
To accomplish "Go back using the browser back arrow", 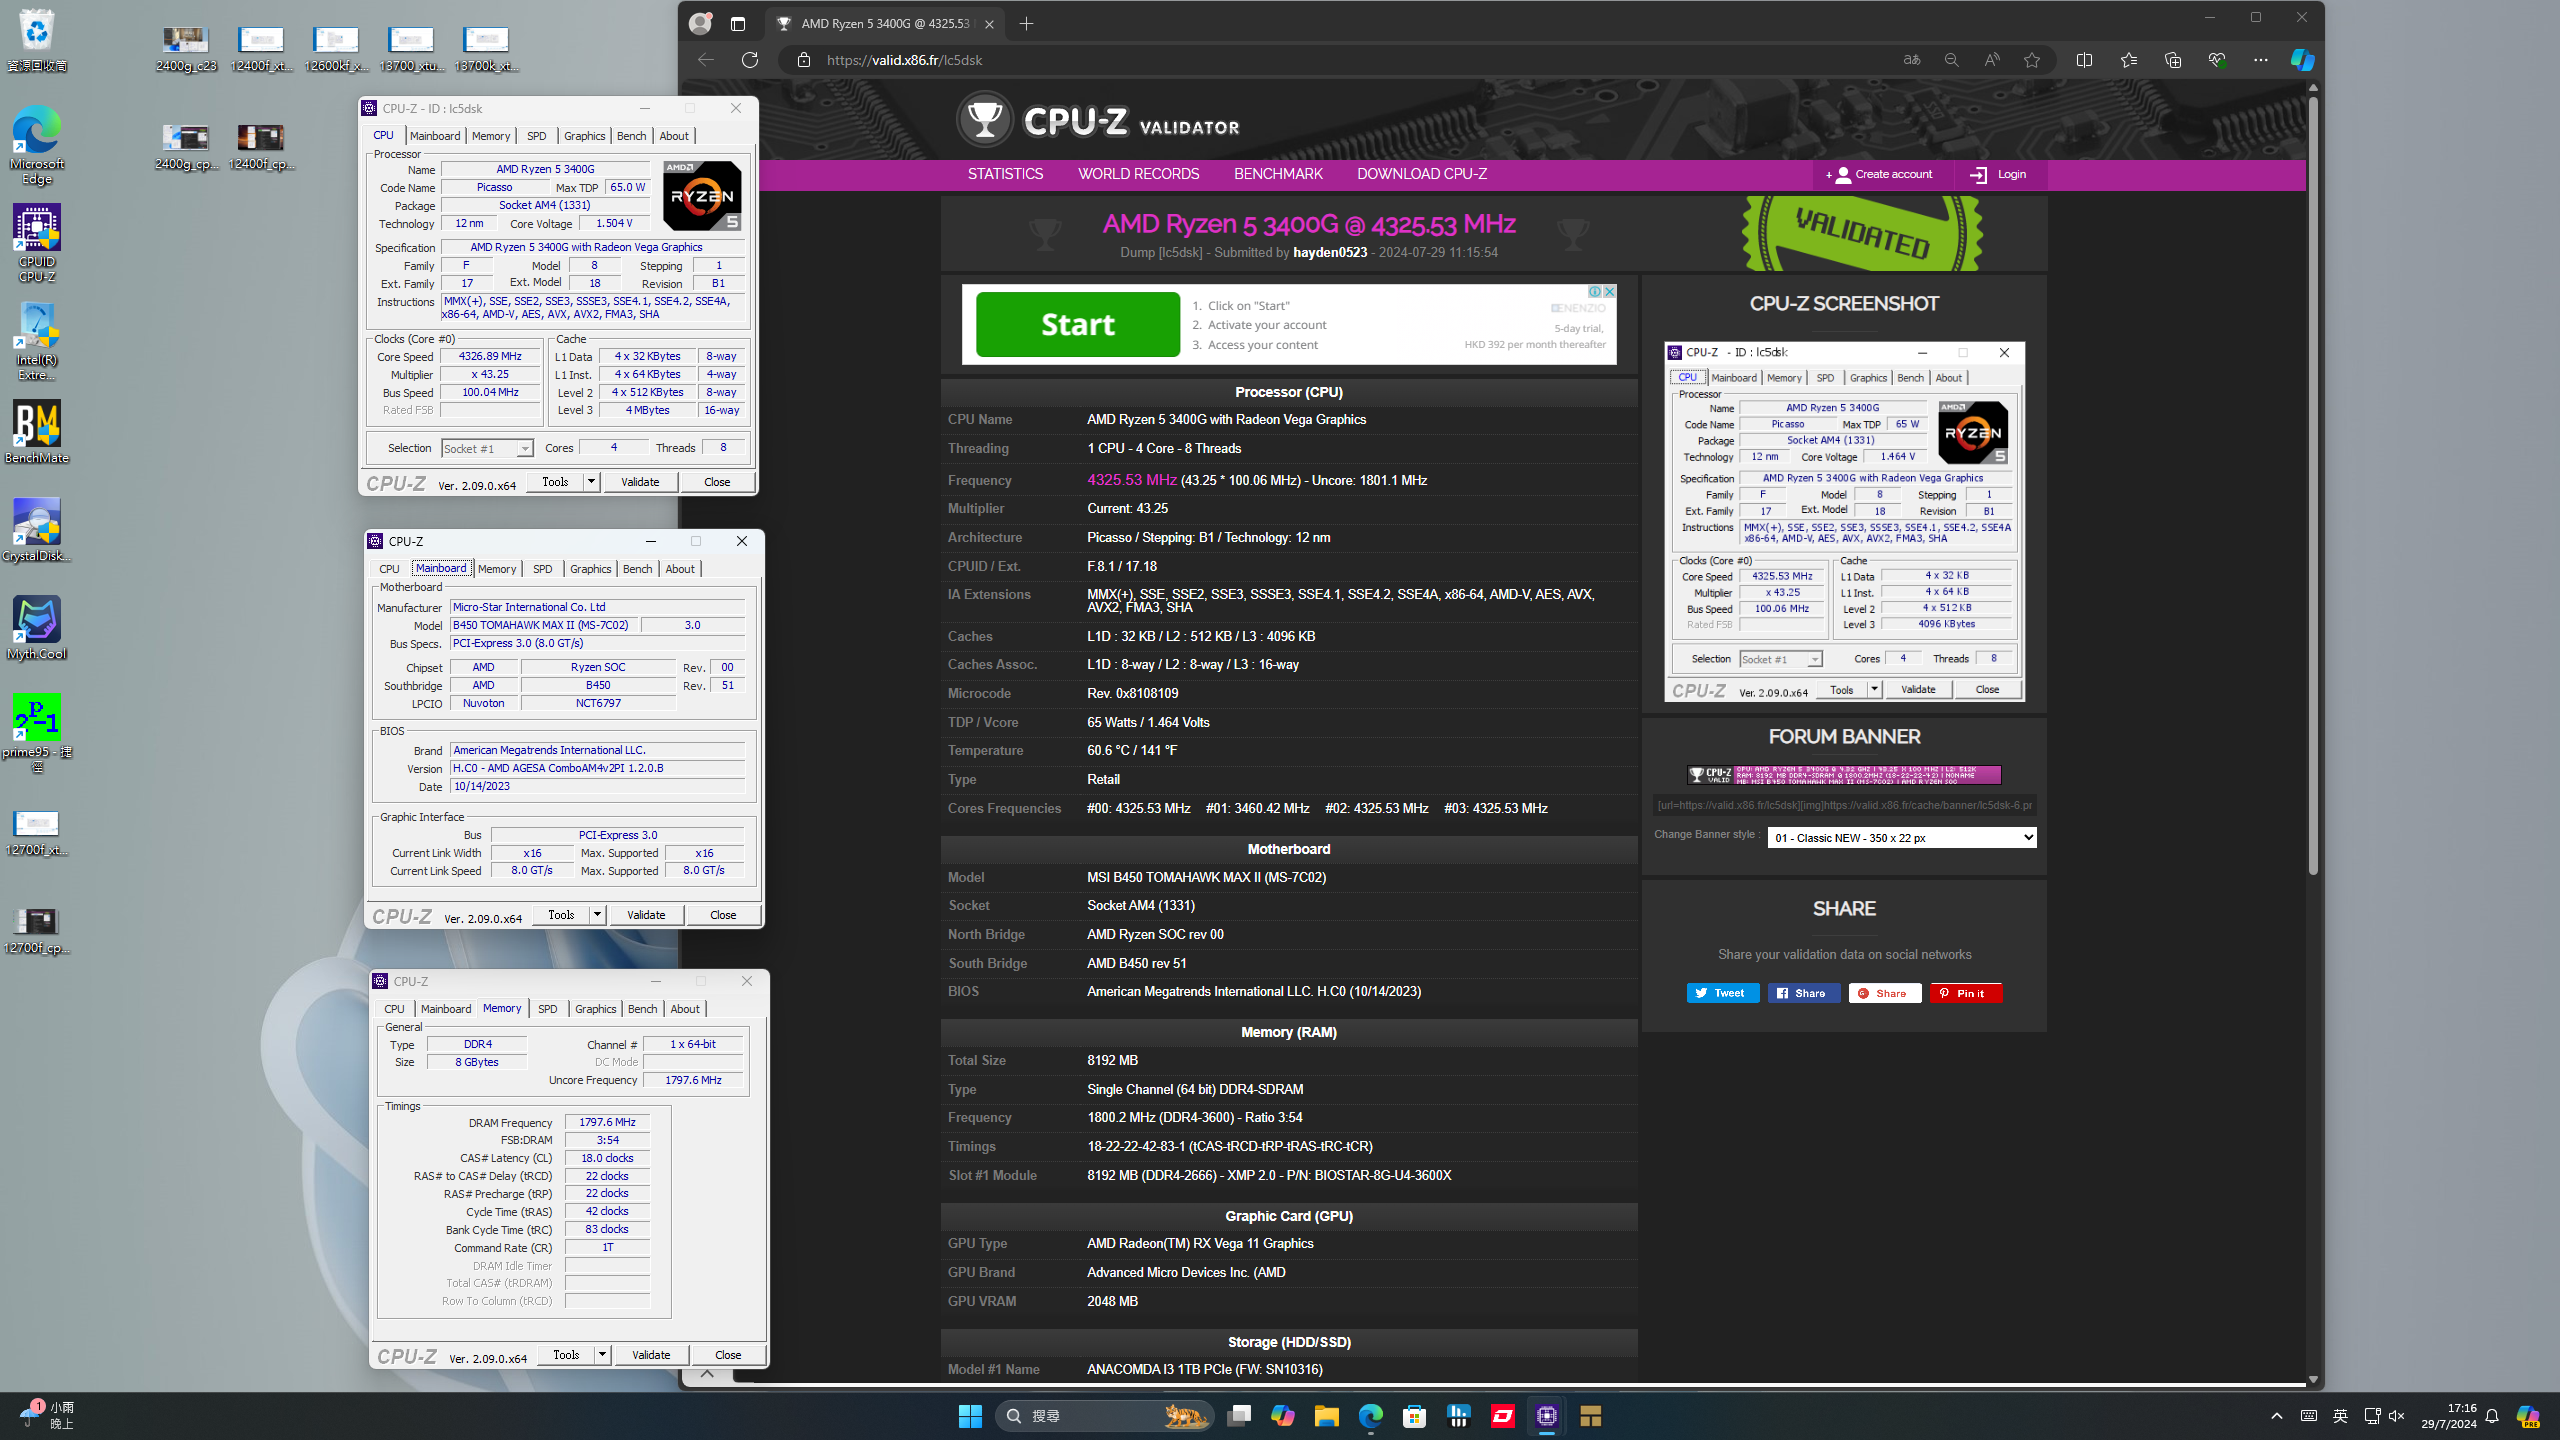I will coord(706,60).
